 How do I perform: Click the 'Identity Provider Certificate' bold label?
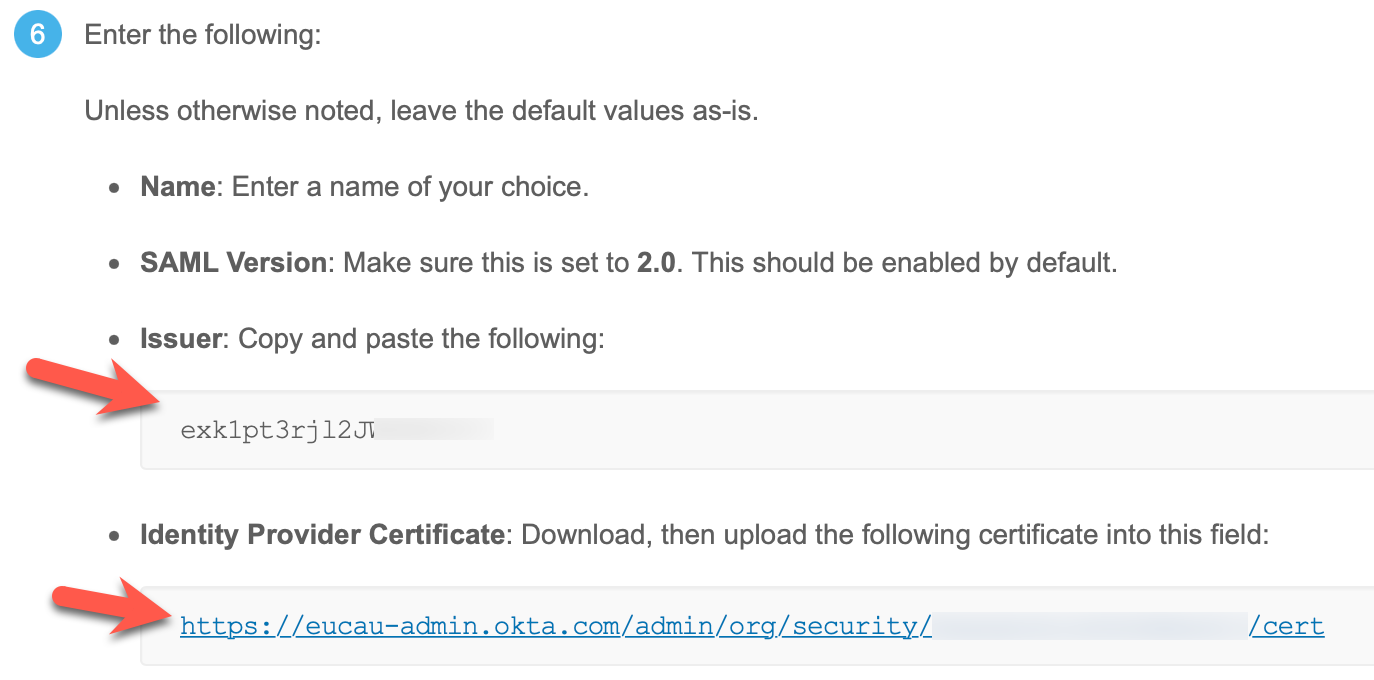[x=321, y=535]
